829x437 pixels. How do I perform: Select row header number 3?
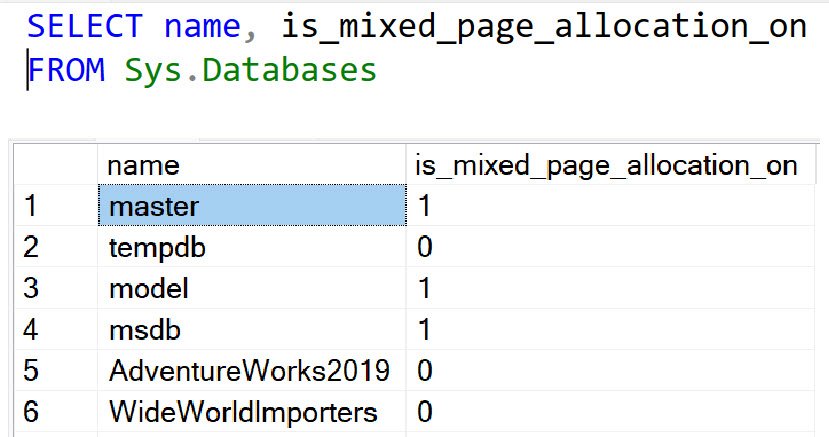[56, 288]
